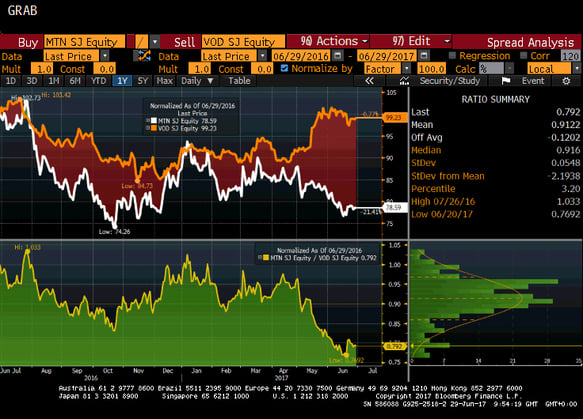Click the Corr period 120 field

pos(570,56)
